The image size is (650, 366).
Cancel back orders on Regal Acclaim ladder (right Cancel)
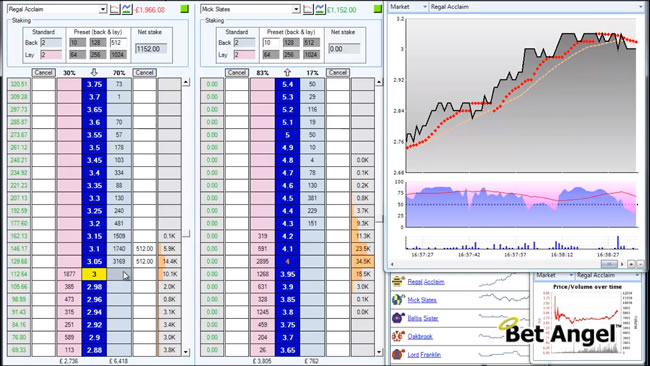tap(144, 73)
